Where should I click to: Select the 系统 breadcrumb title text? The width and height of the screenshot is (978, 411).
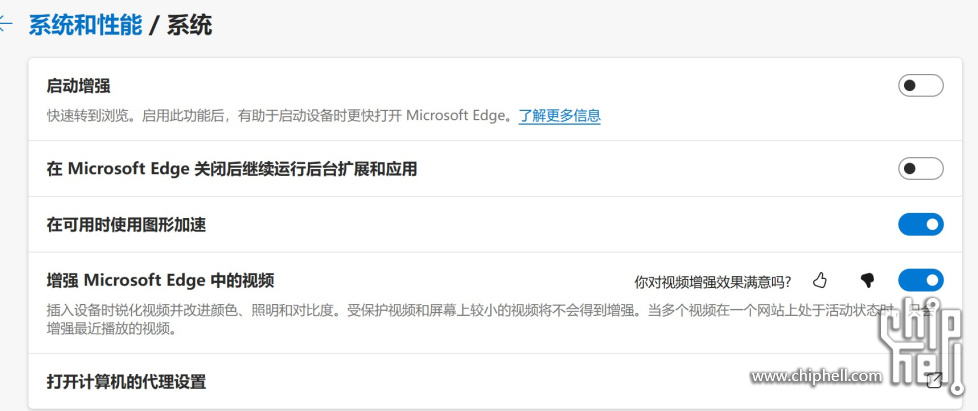tap(189, 26)
